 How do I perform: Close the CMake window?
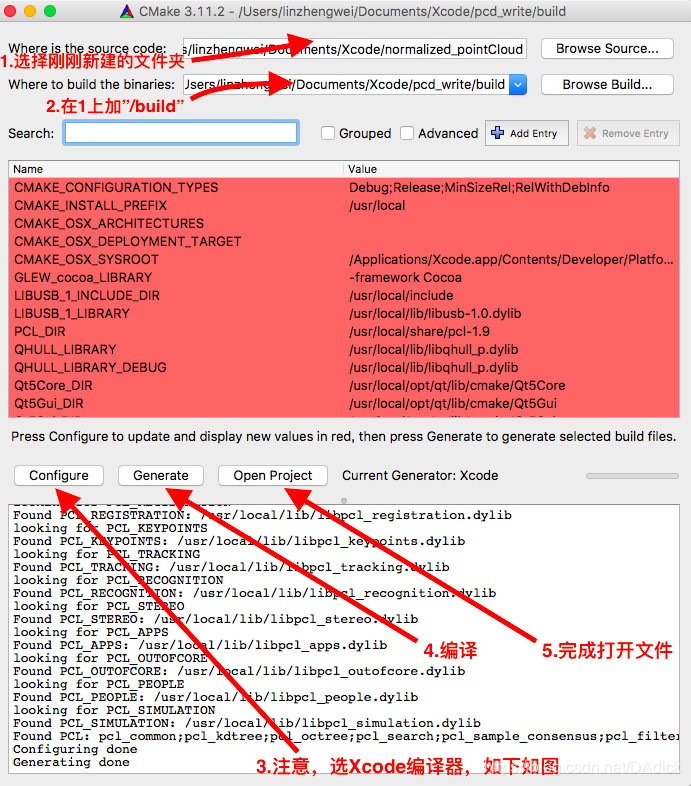pyautogui.click(x=10, y=11)
